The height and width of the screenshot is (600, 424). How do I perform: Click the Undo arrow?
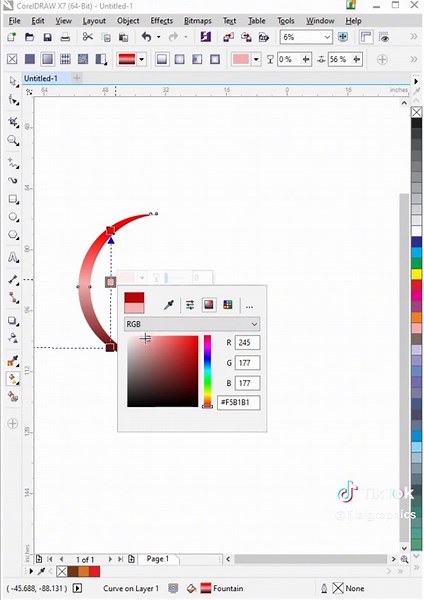click(x=146, y=37)
